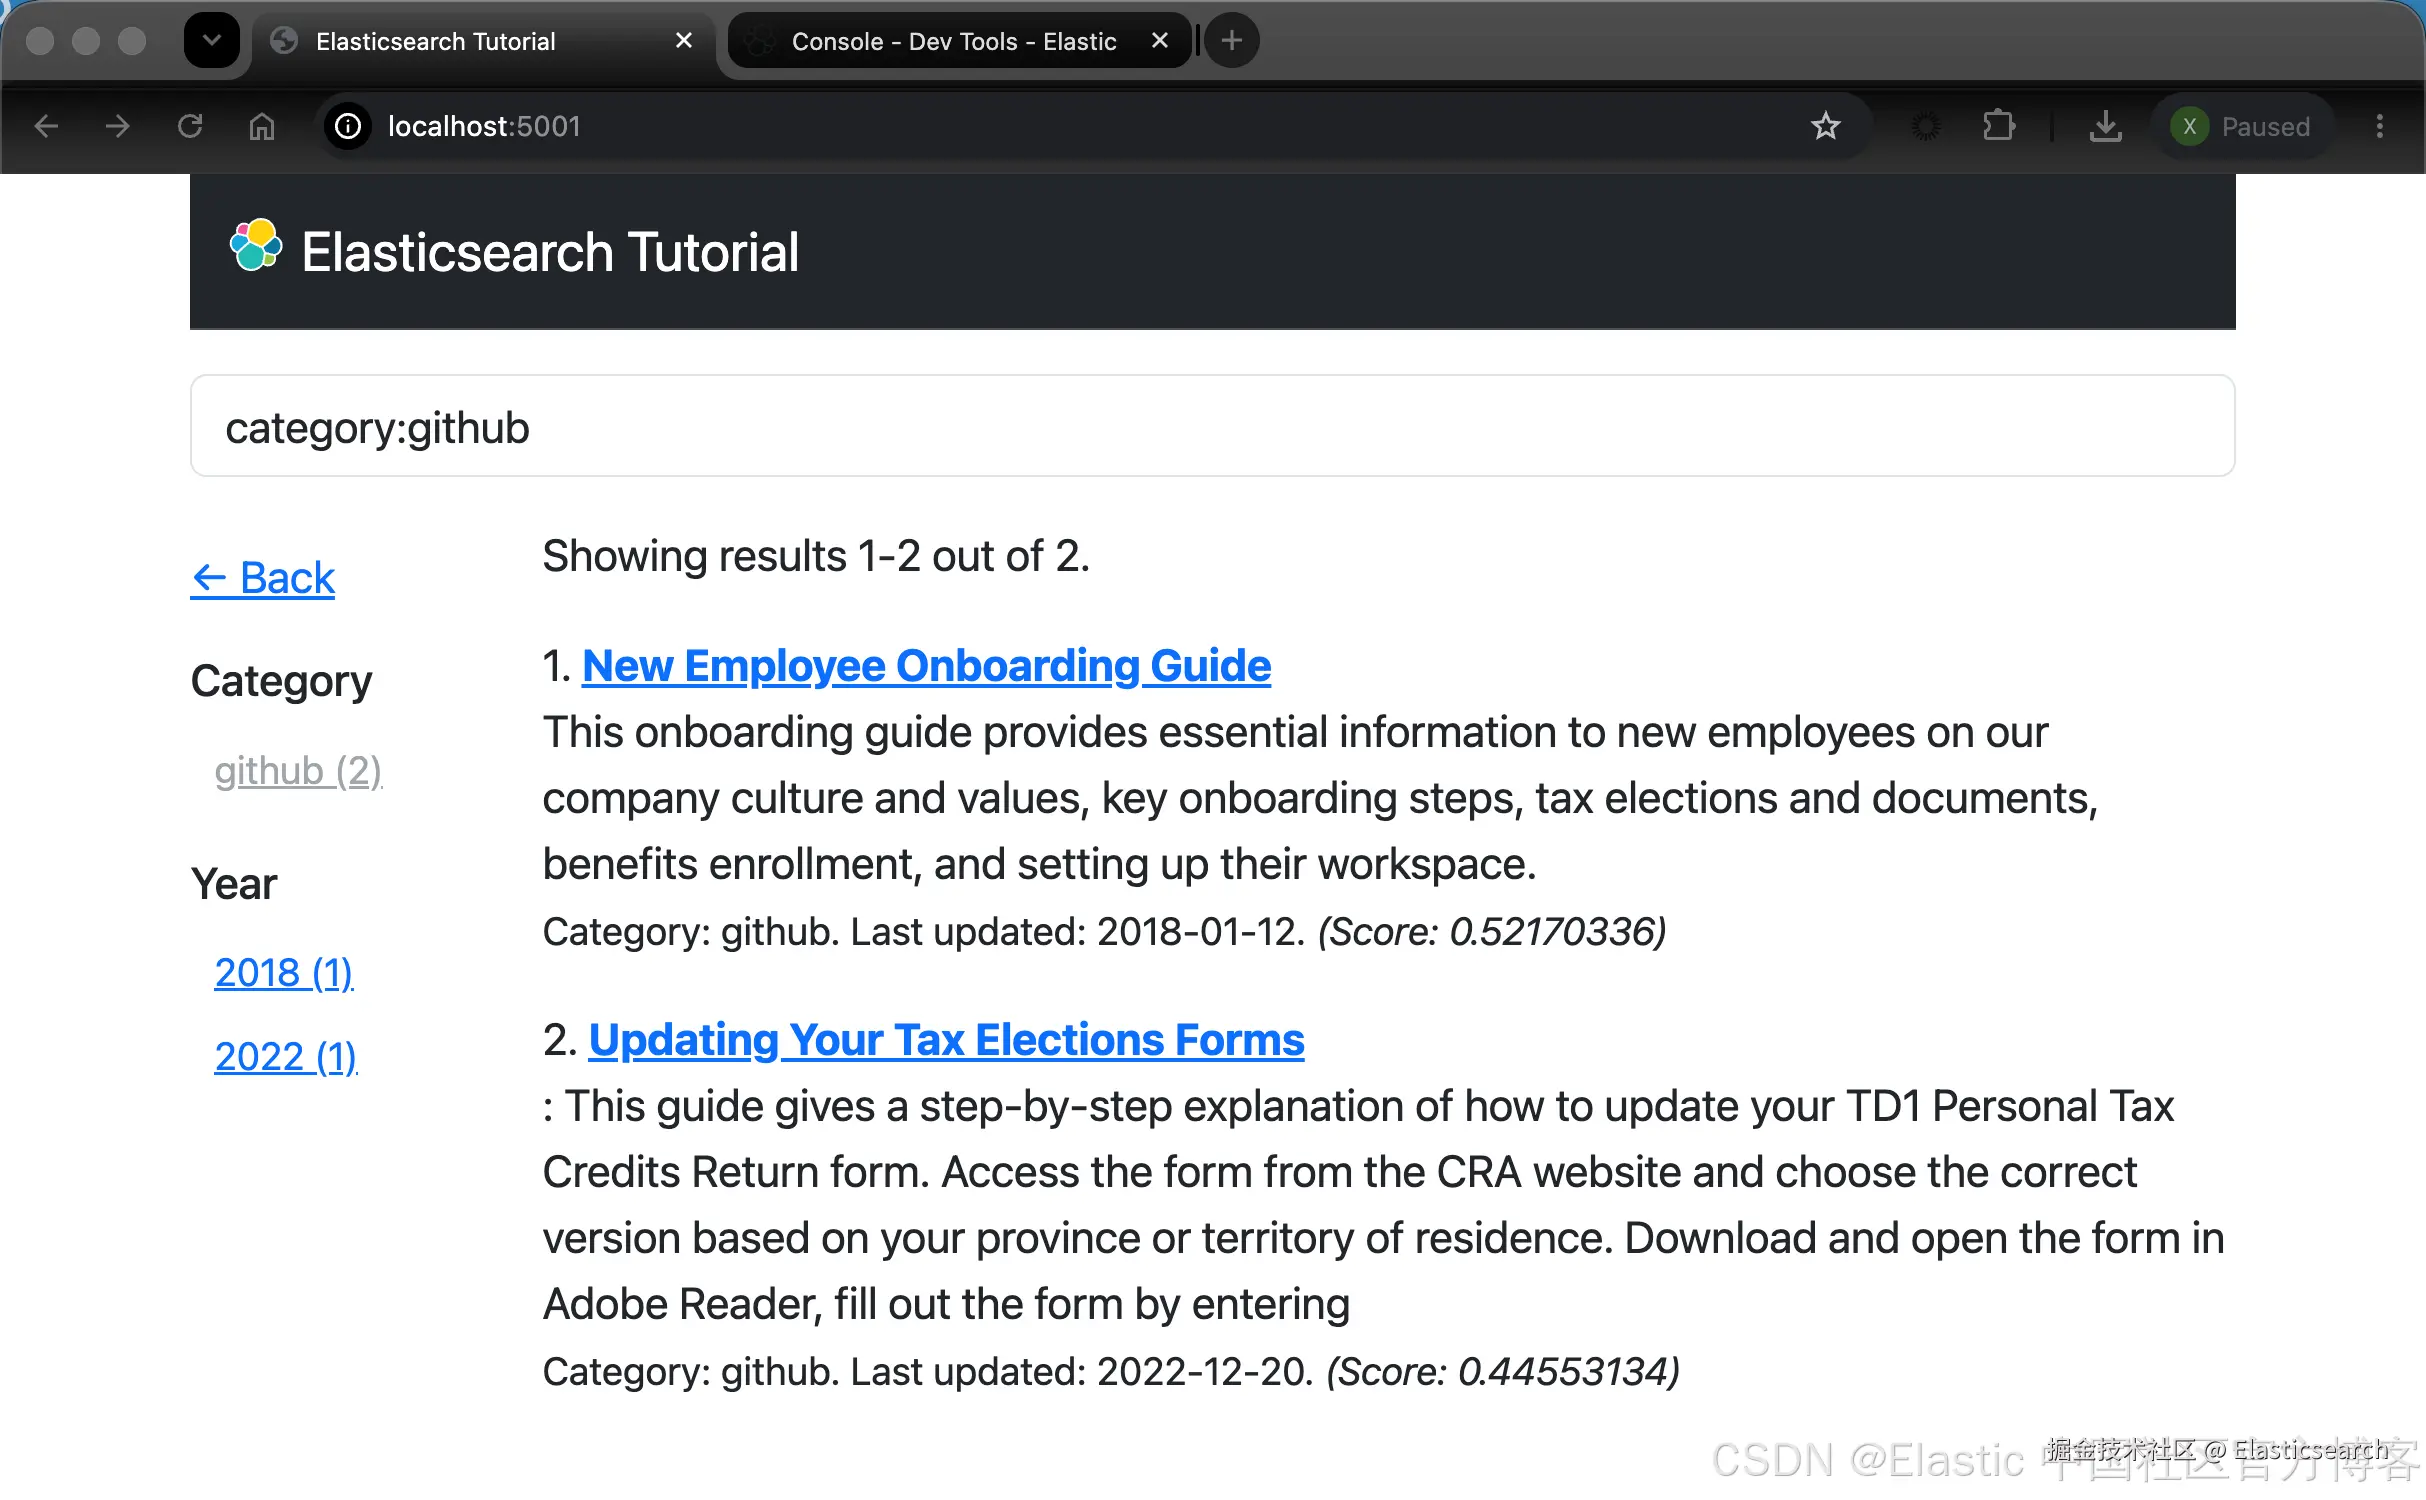The image size is (2426, 1500).
Task: Click the score 0.52170336 text
Action: (x=1492, y=932)
